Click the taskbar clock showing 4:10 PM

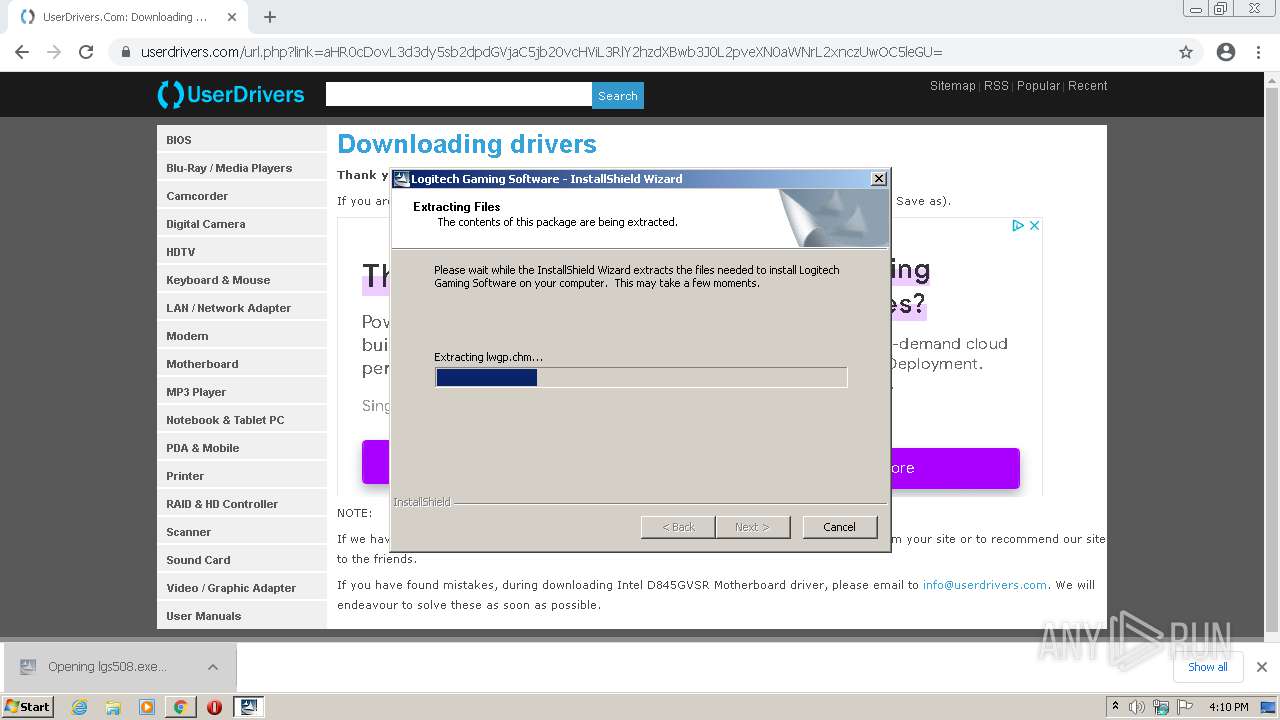pos(1228,707)
